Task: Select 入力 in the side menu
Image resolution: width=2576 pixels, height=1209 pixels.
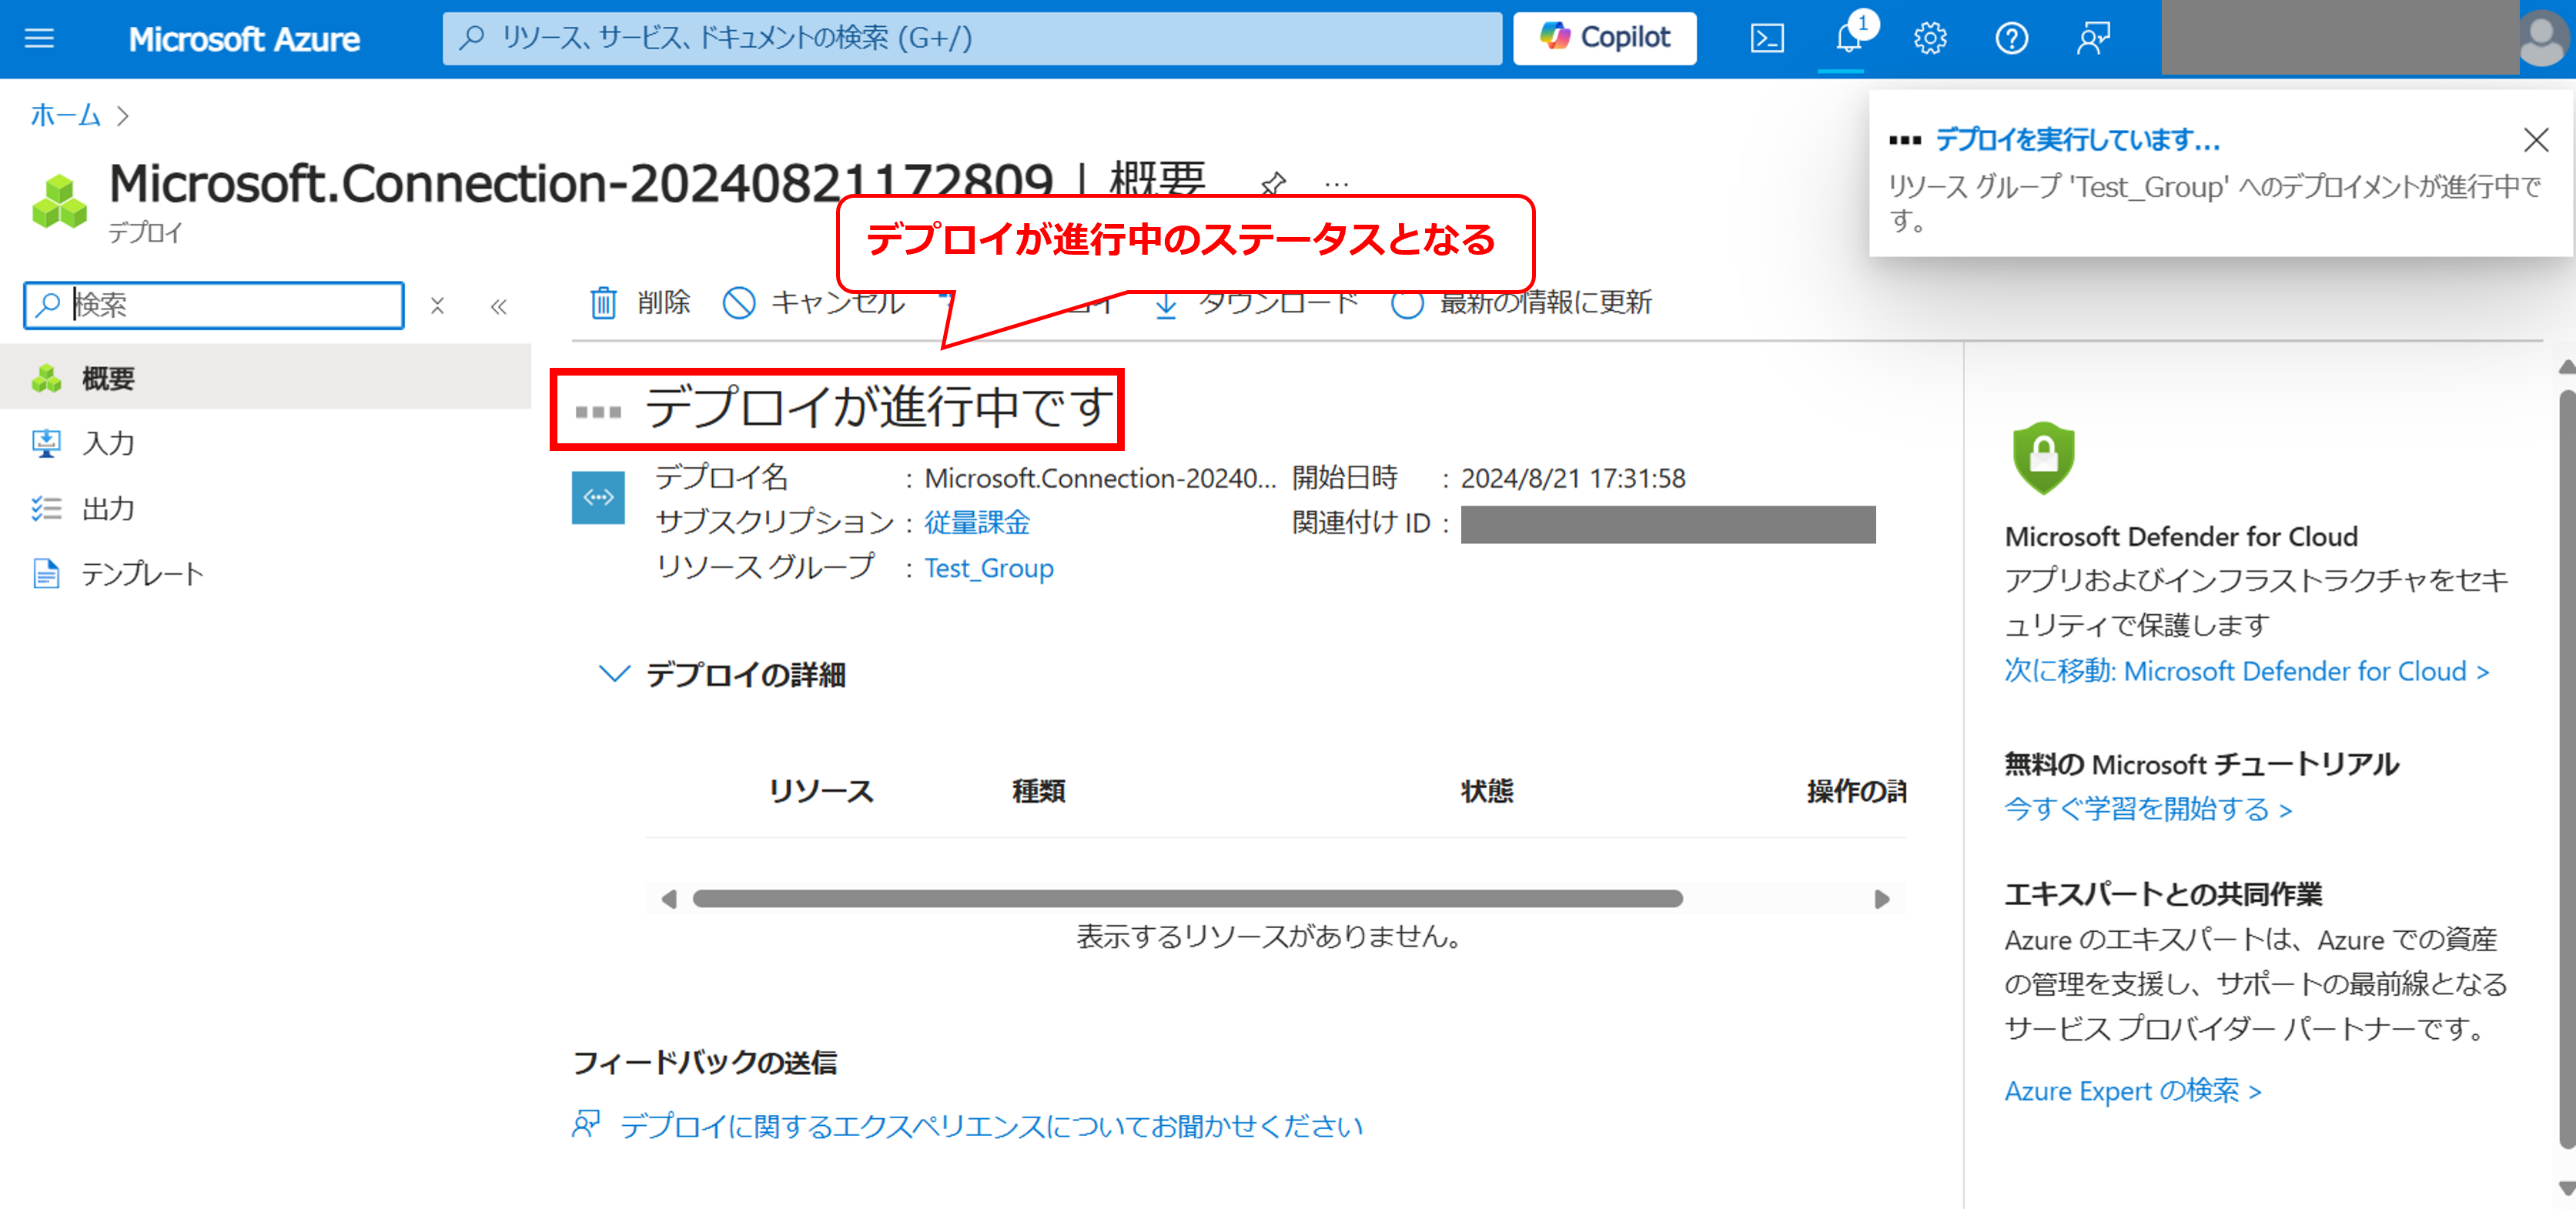Action: (x=108, y=443)
